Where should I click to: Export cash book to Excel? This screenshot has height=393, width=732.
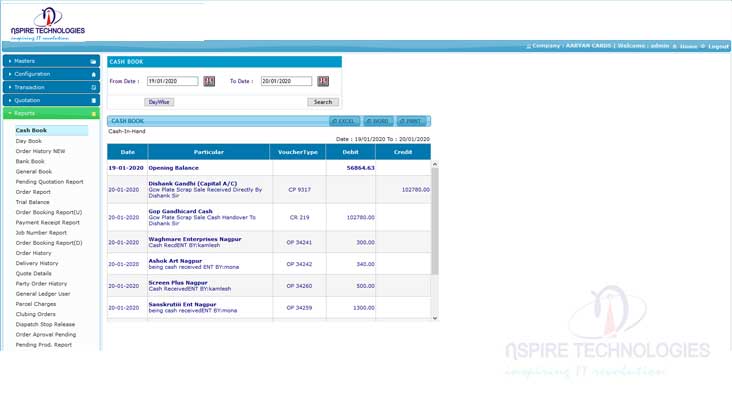pyautogui.click(x=345, y=121)
